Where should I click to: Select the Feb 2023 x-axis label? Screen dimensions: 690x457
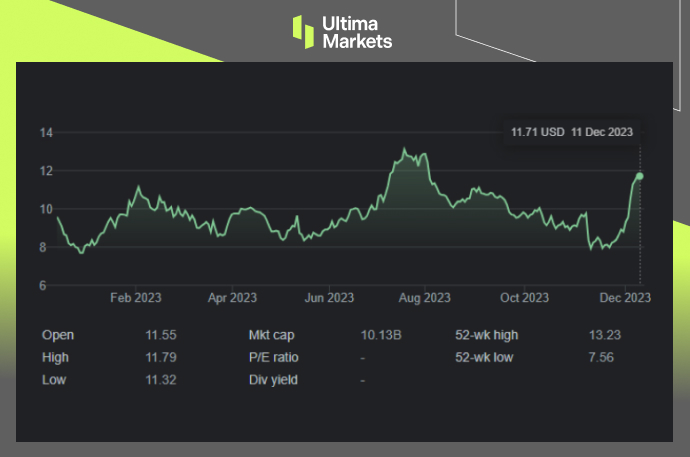[135, 297]
